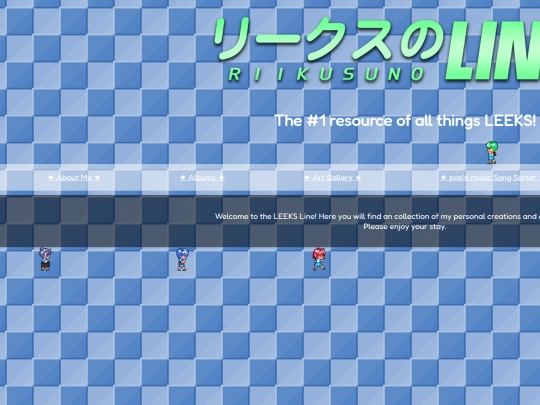Select the '#1 resource of all things LEEKS!' tagline
The image size is (540, 405).
405,121
